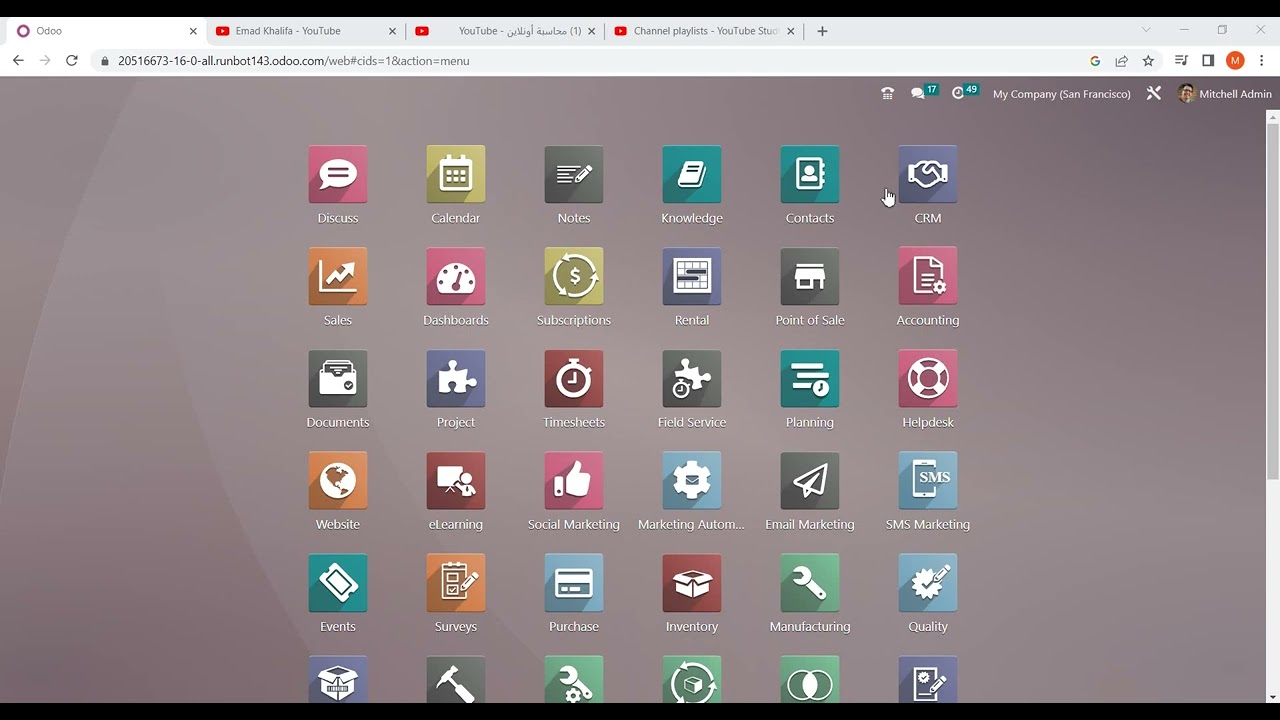Image resolution: width=1280 pixels, height=720 pixels.
Task: Open a new browser tab
Action: click(822, 31)
